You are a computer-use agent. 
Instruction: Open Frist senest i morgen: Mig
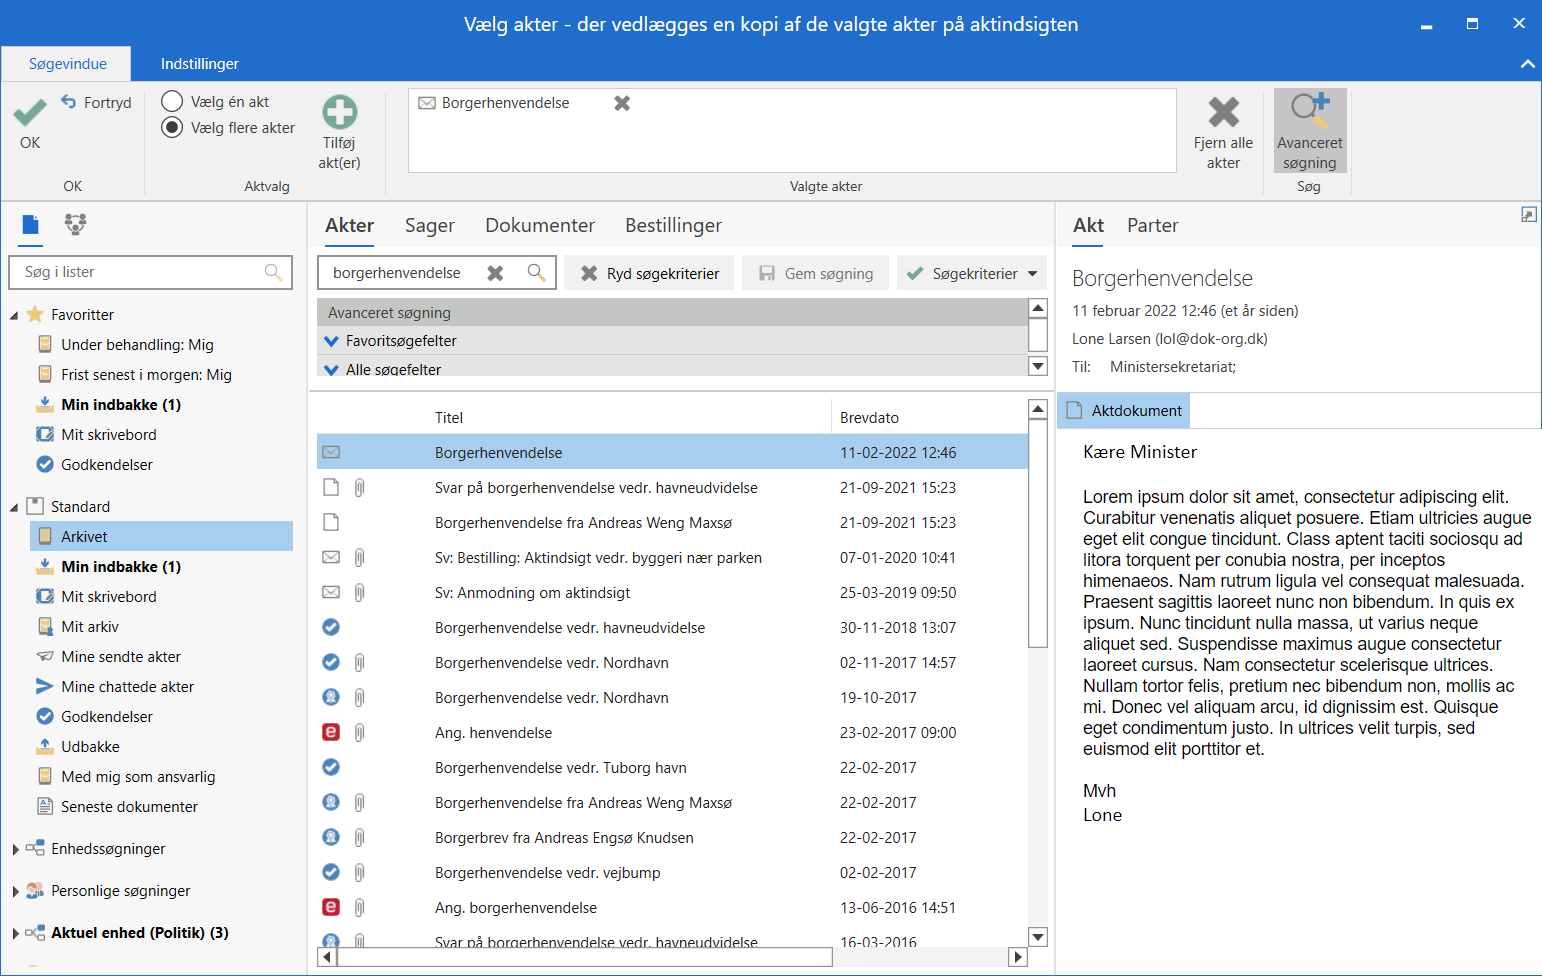[146, 374]
